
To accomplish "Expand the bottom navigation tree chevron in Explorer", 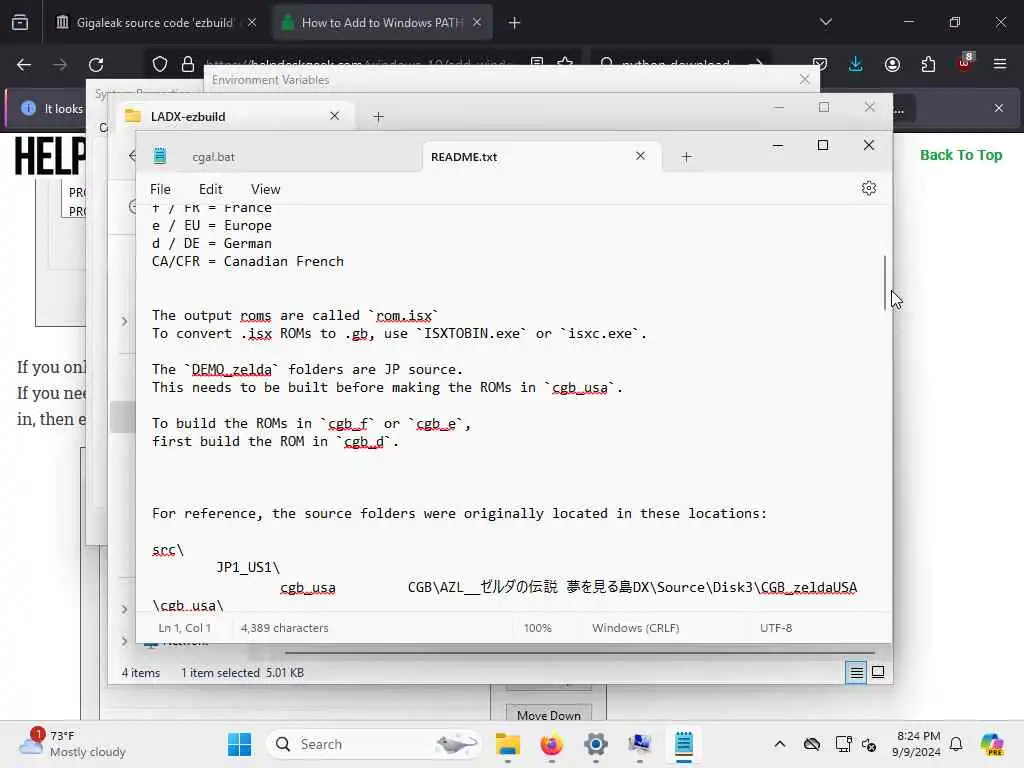I will tap(124, 641).
